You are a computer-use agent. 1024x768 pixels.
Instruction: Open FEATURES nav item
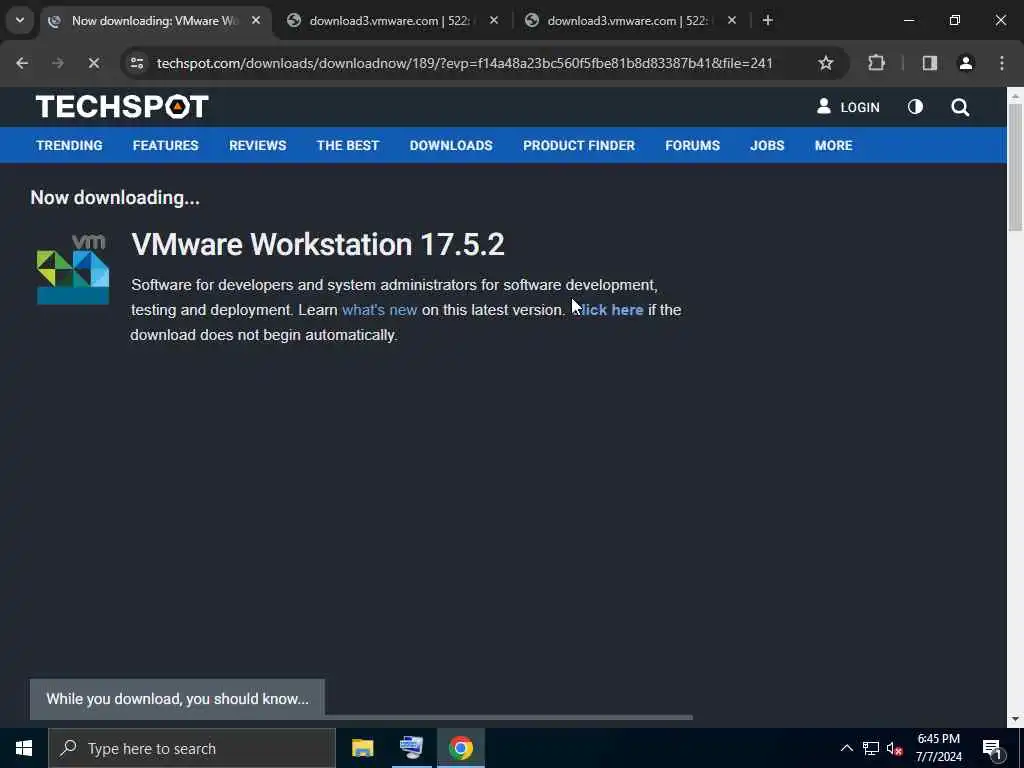pyautogui.click(x=166, y=146)
